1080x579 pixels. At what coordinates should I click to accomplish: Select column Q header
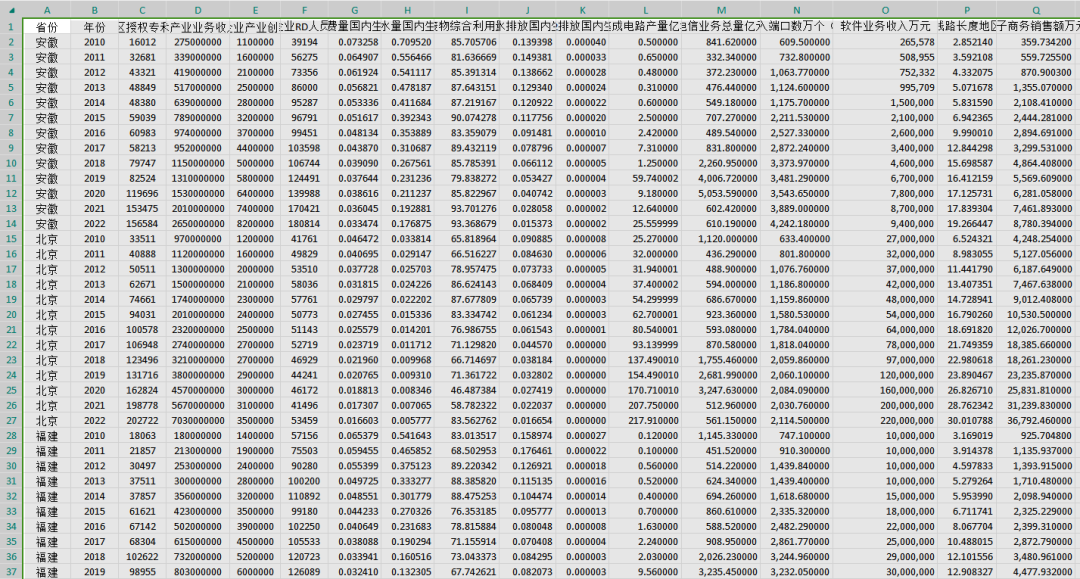(x=1042, y=8)
